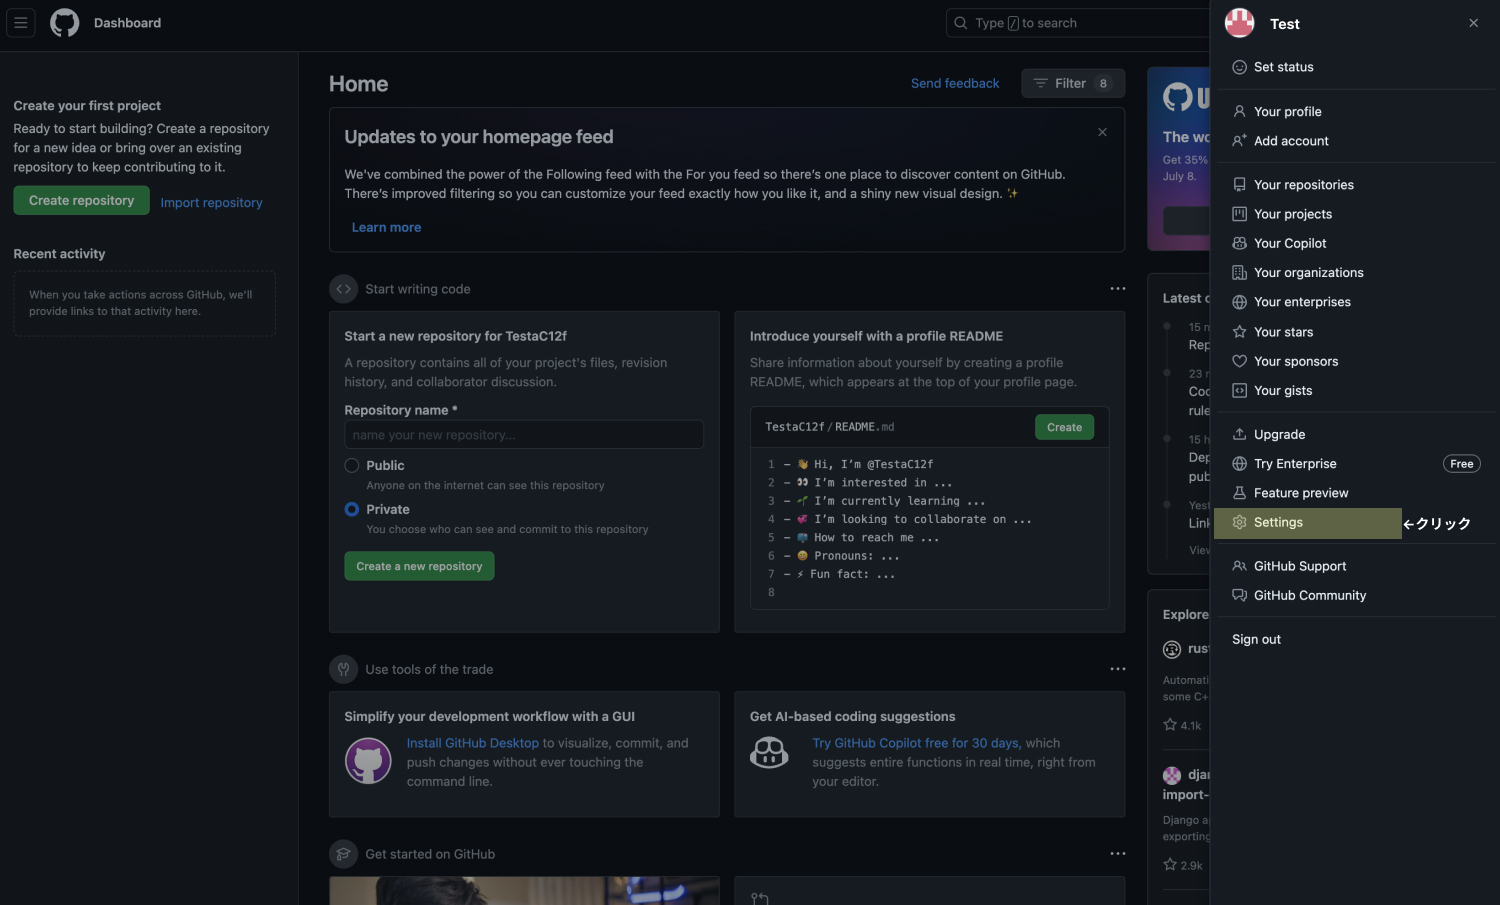1500x905 pixels.
Task: Click the Create repository button
Action: (x=81, y=200)
